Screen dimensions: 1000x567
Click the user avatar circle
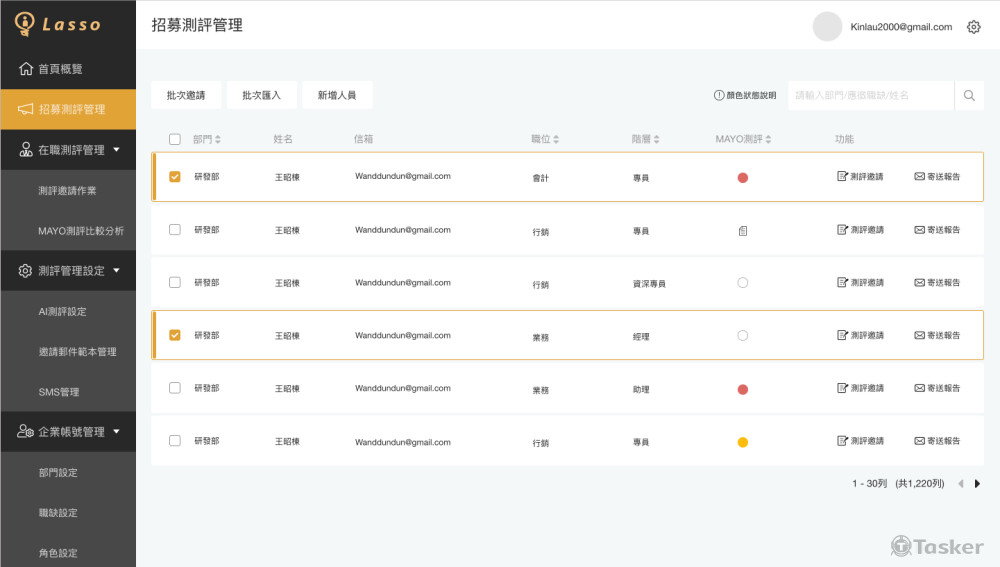coord(827,27)
